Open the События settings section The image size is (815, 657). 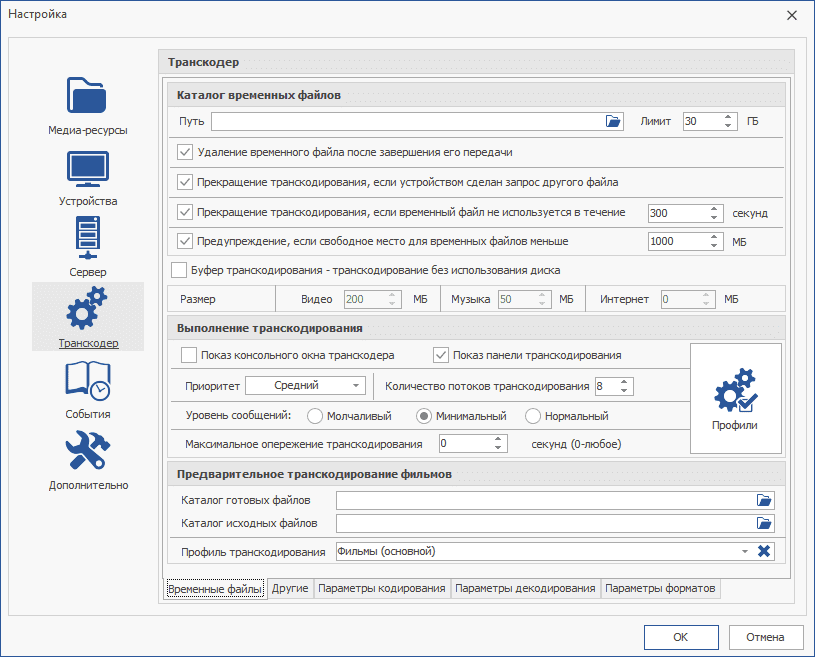point(87,390)
